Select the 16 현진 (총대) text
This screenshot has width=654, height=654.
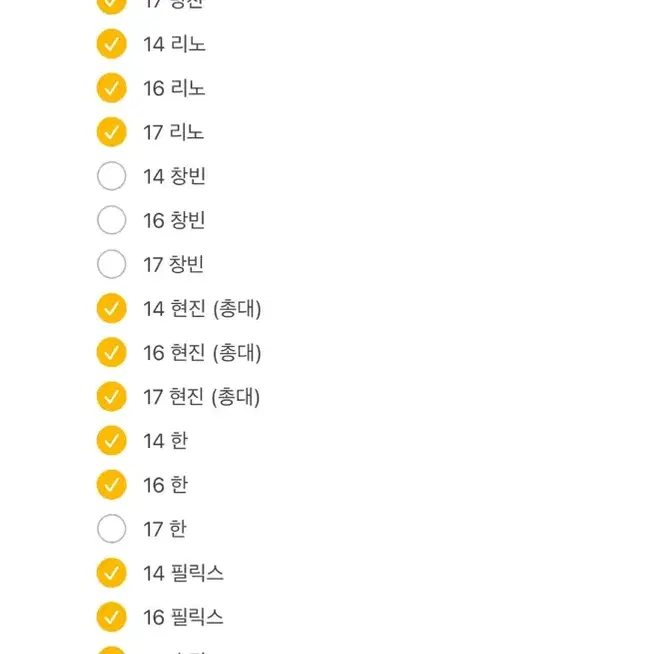[x=202, y=353]
